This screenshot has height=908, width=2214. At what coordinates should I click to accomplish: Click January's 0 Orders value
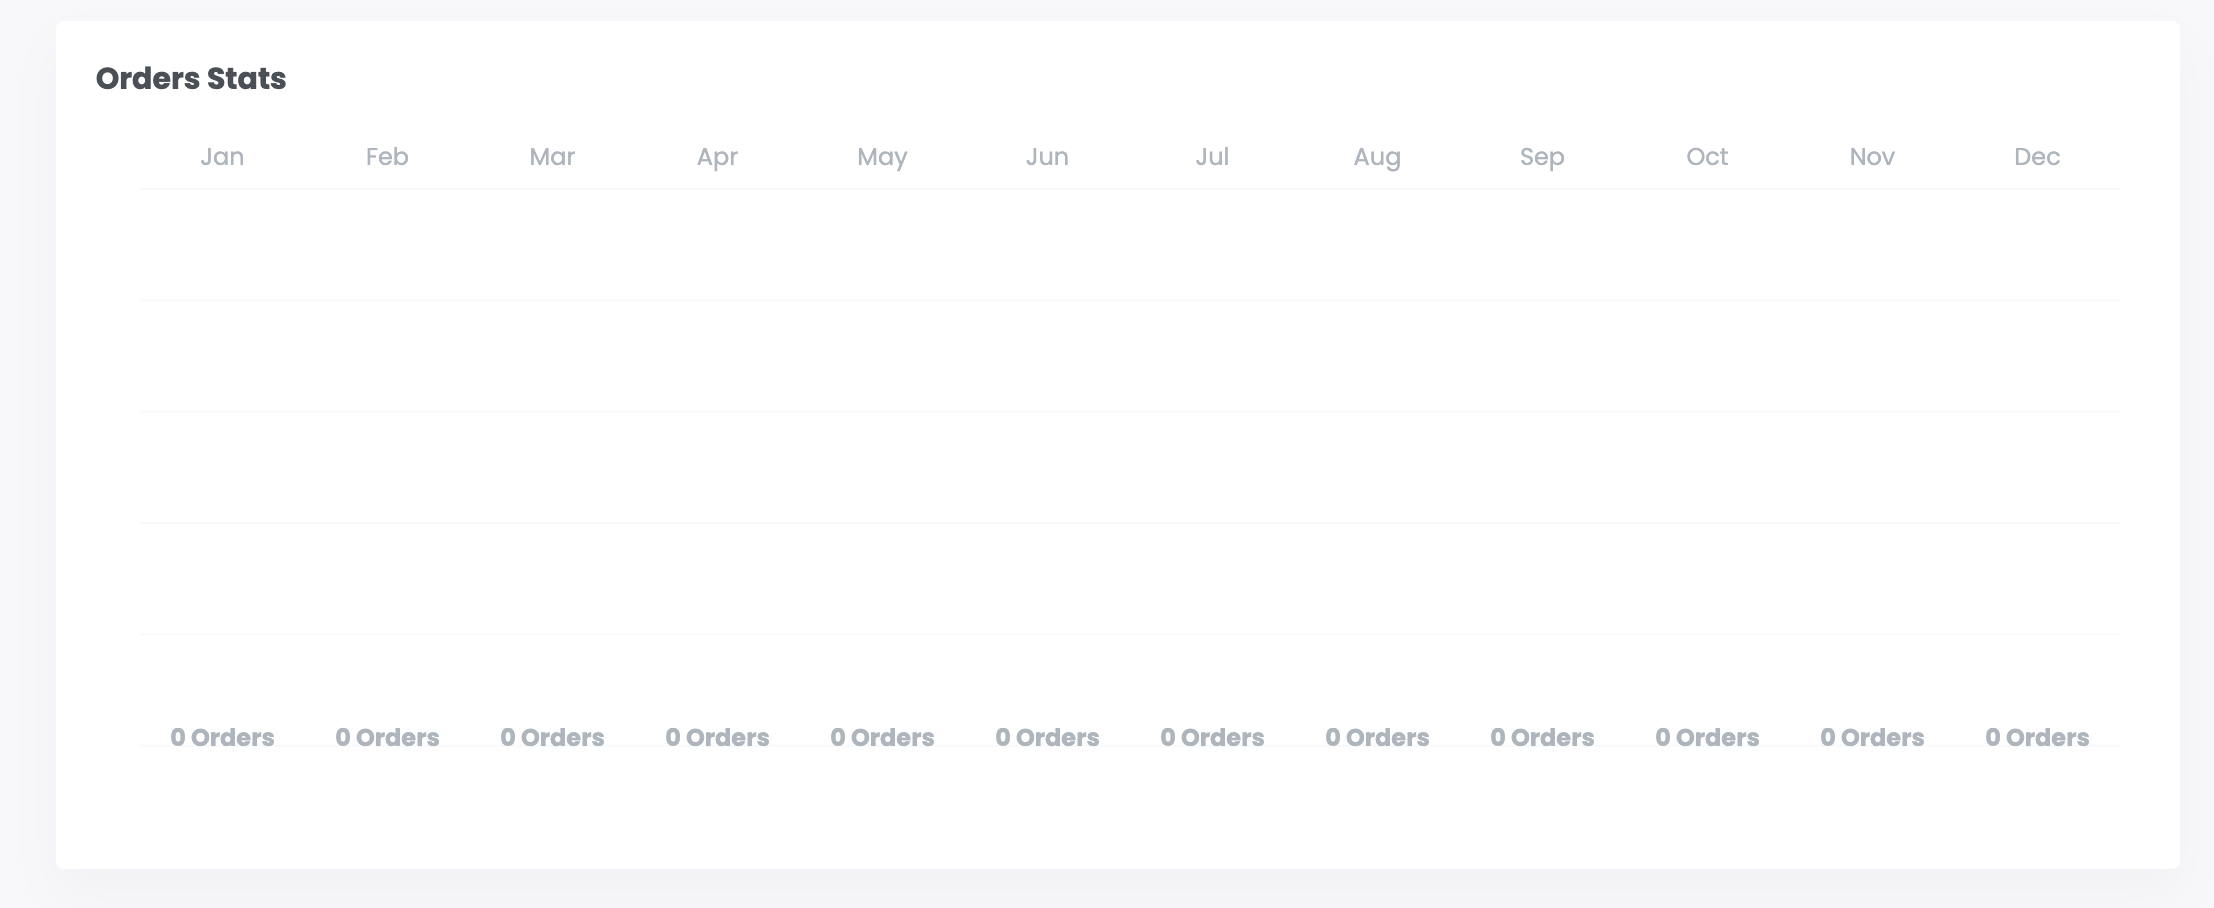point(222,738)
